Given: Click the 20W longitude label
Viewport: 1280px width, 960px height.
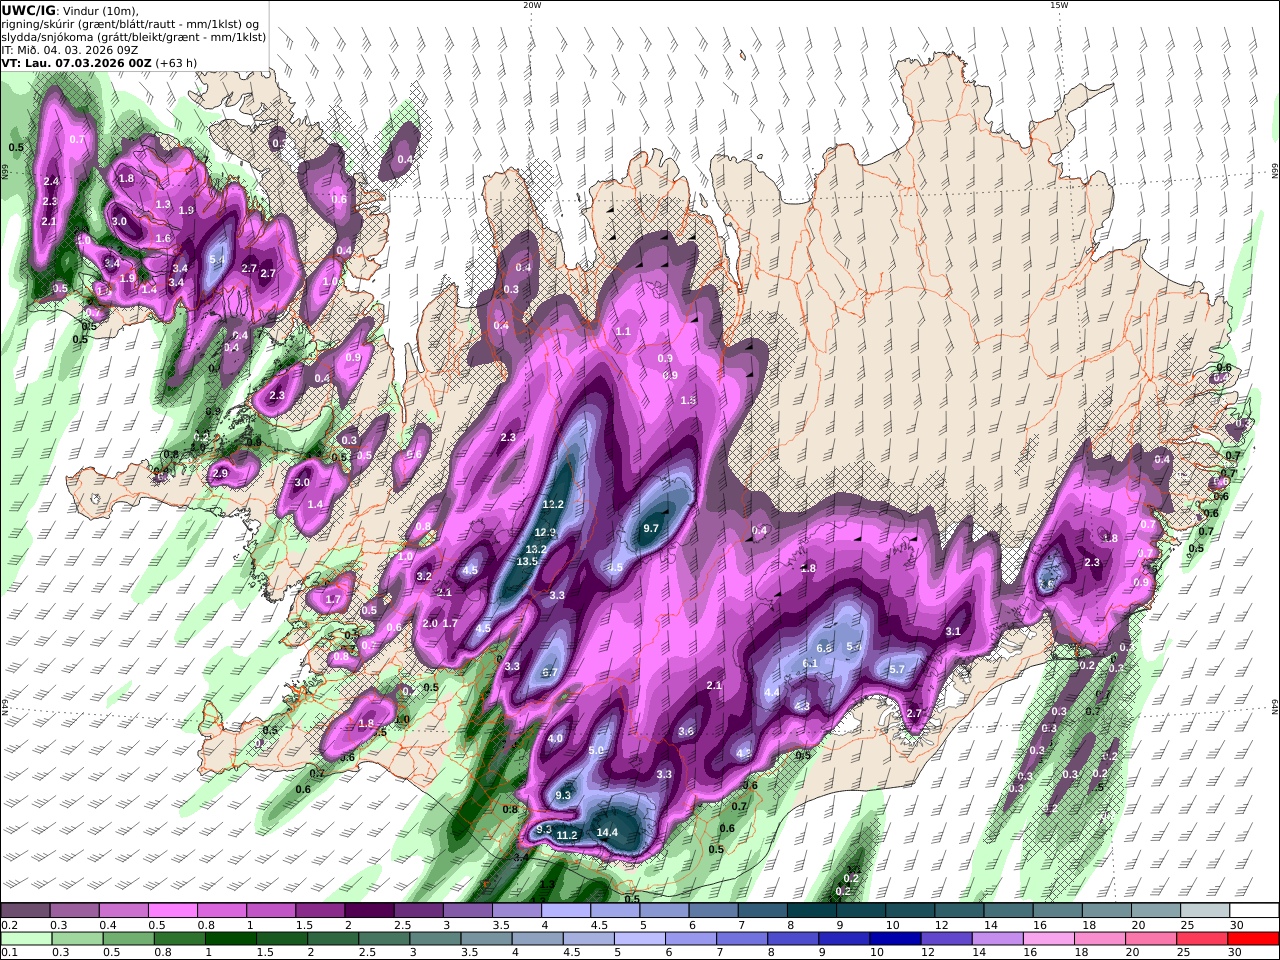Looking at the screenshot, I should click(532, 5).
